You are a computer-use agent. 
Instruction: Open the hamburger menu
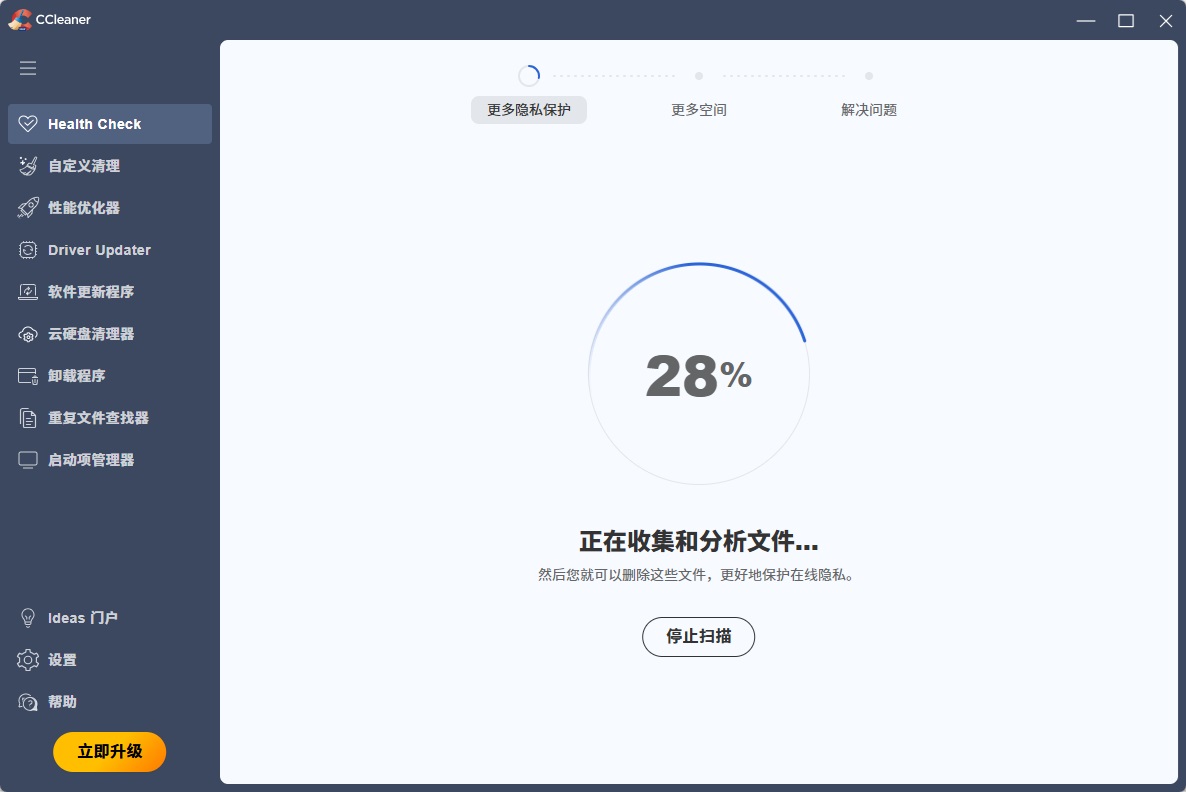[28, 67]
